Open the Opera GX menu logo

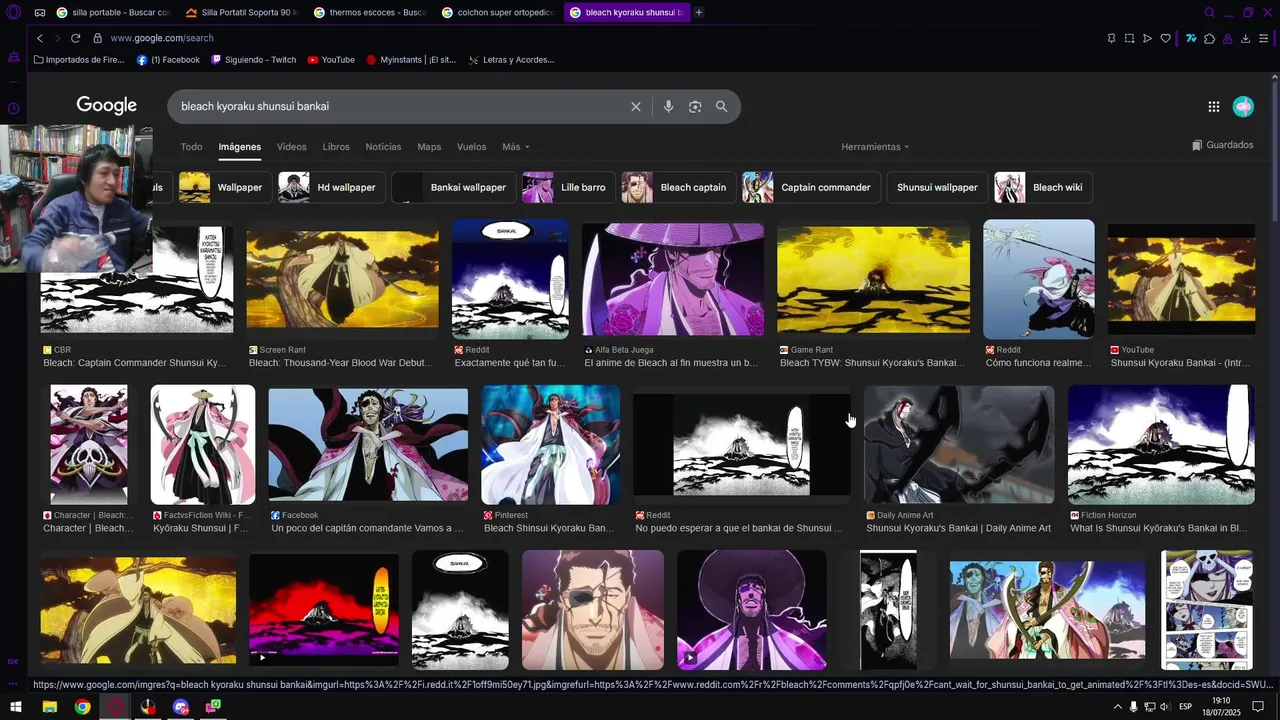click(13, 13)
